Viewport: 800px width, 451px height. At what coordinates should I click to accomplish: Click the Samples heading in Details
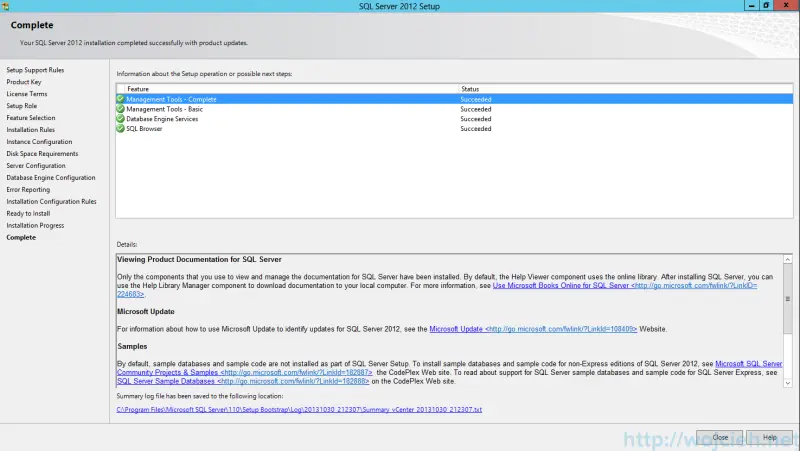click(x=132, y=346)
